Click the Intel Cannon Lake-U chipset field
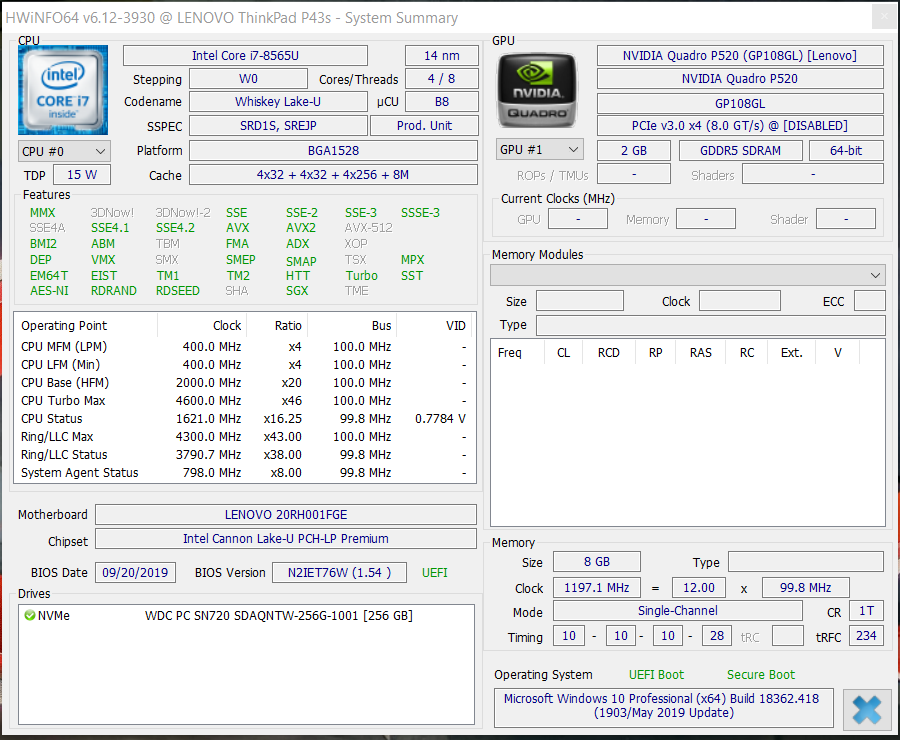 tap(285, 539)
